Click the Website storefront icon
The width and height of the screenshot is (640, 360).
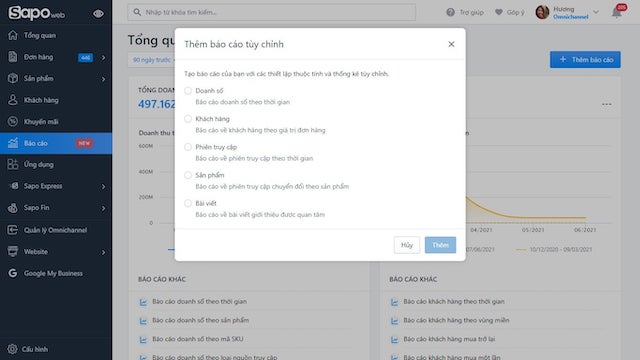pos(13,251)
